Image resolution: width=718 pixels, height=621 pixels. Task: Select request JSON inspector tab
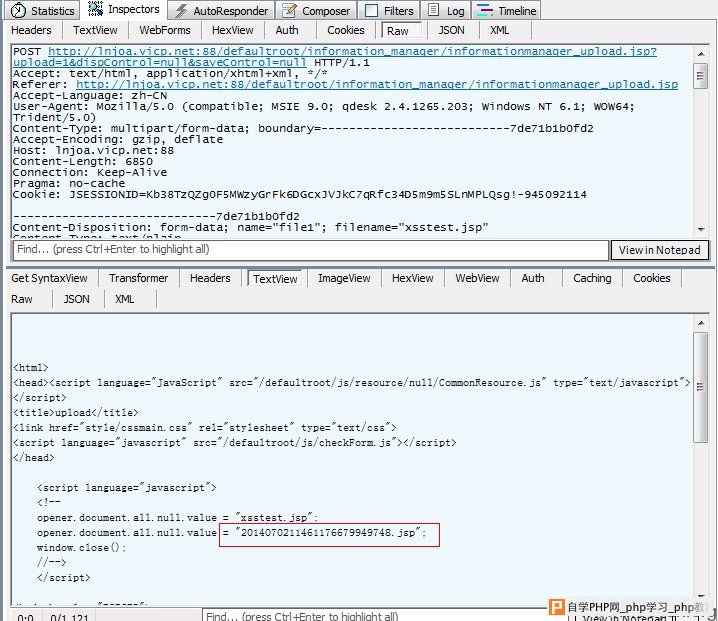[x=451, y=30]
